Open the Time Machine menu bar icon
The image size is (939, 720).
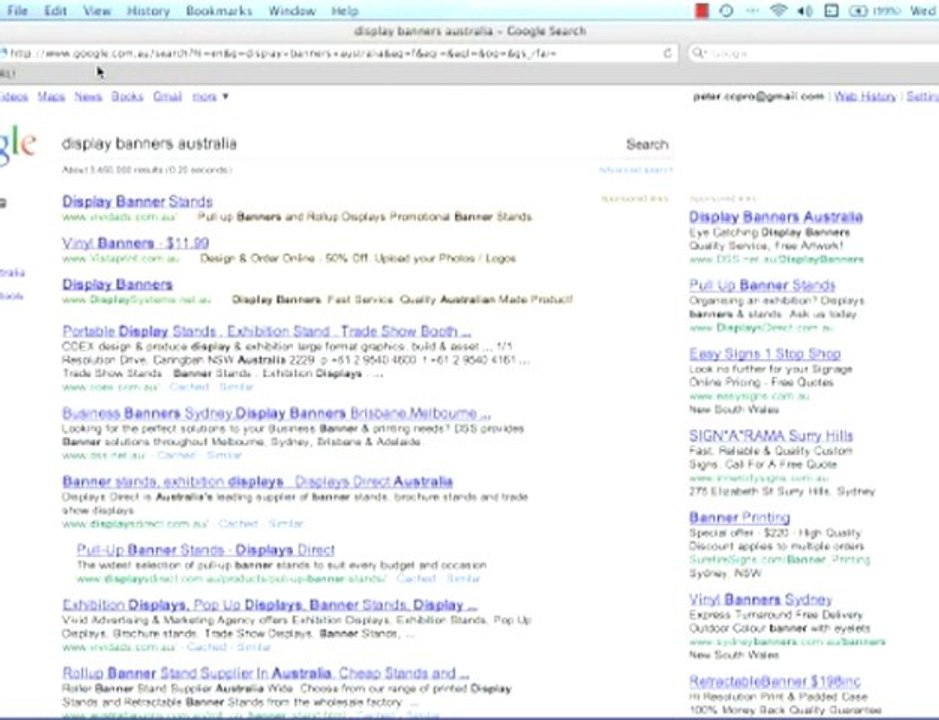[726, 11]
